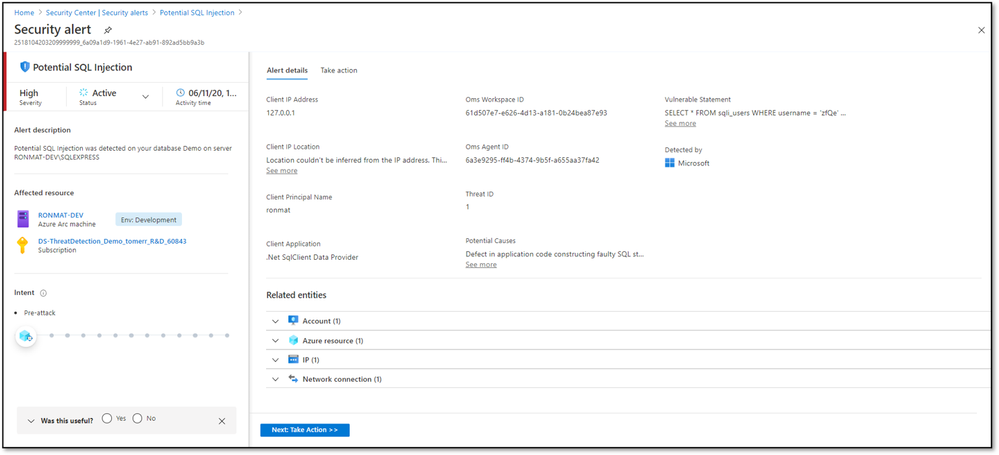Screen dimensions: 999x455
Task: Click the .Net SqlClient Data Provider text
Action: (312, 257)
